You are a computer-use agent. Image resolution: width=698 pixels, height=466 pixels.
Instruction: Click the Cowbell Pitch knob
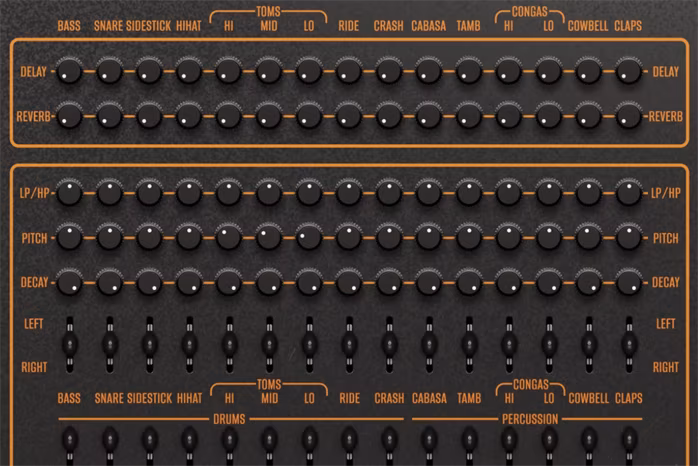click(x=588, y=238)
